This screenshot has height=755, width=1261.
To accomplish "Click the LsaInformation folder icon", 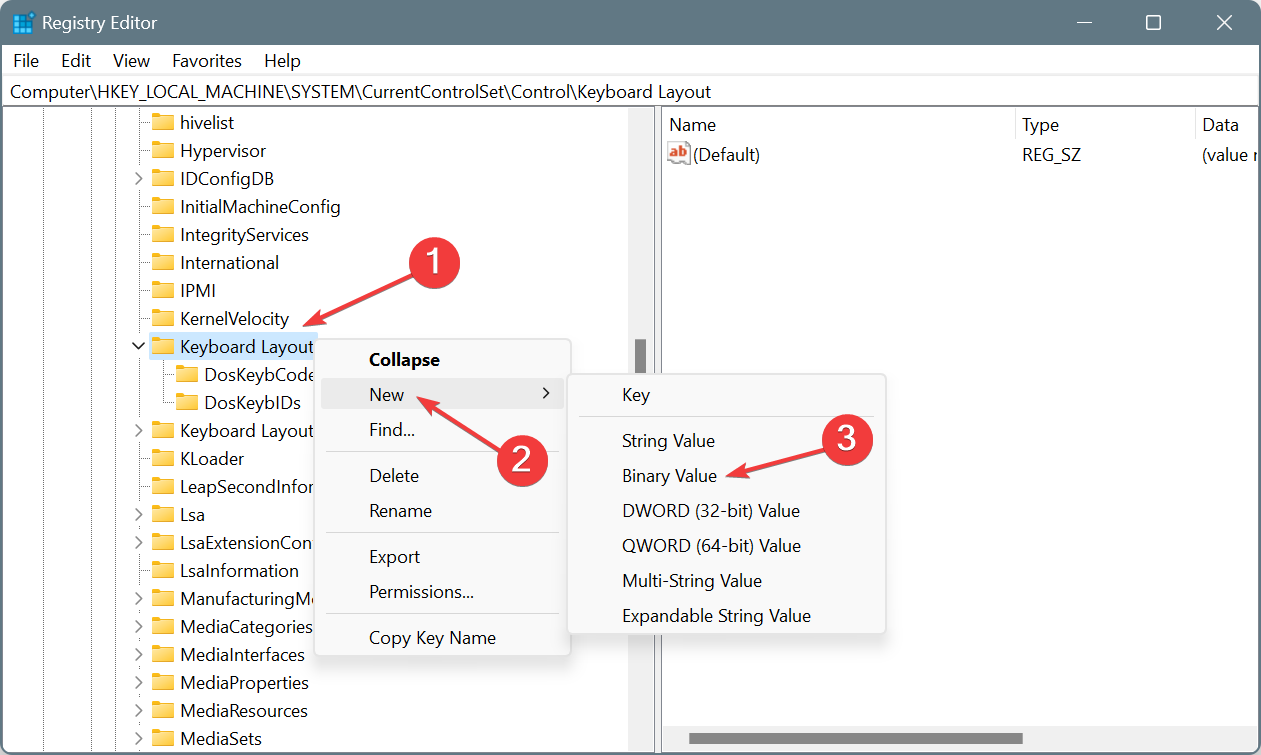I will coord(163,571).
